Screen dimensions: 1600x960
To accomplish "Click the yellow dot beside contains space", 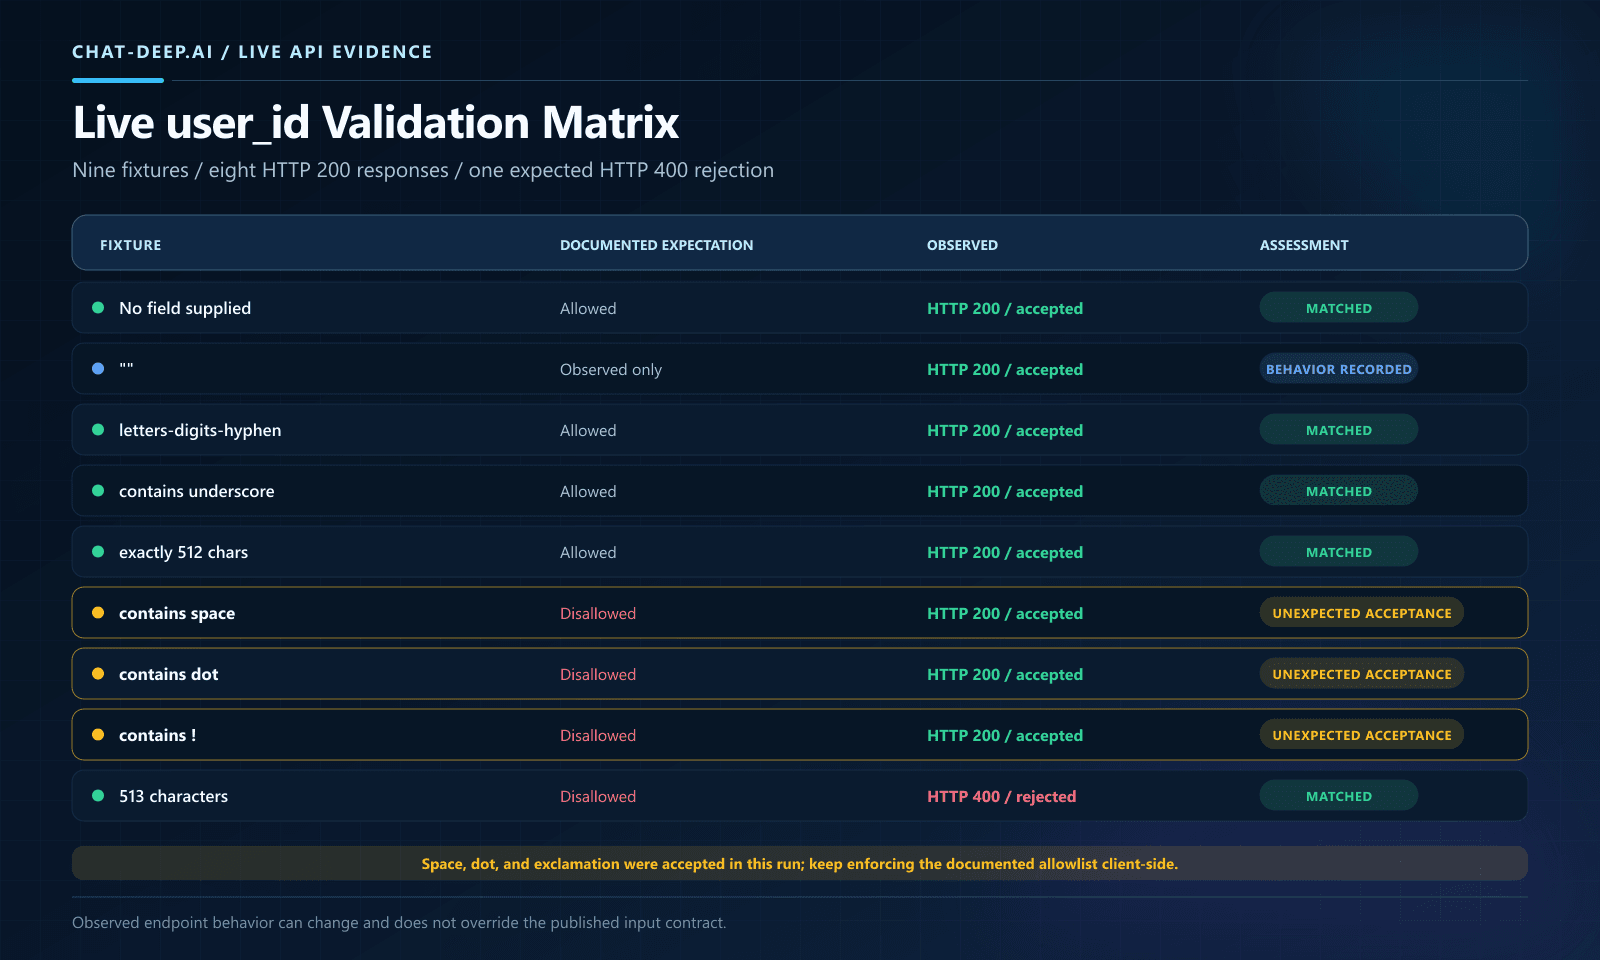I will [98, 613].
